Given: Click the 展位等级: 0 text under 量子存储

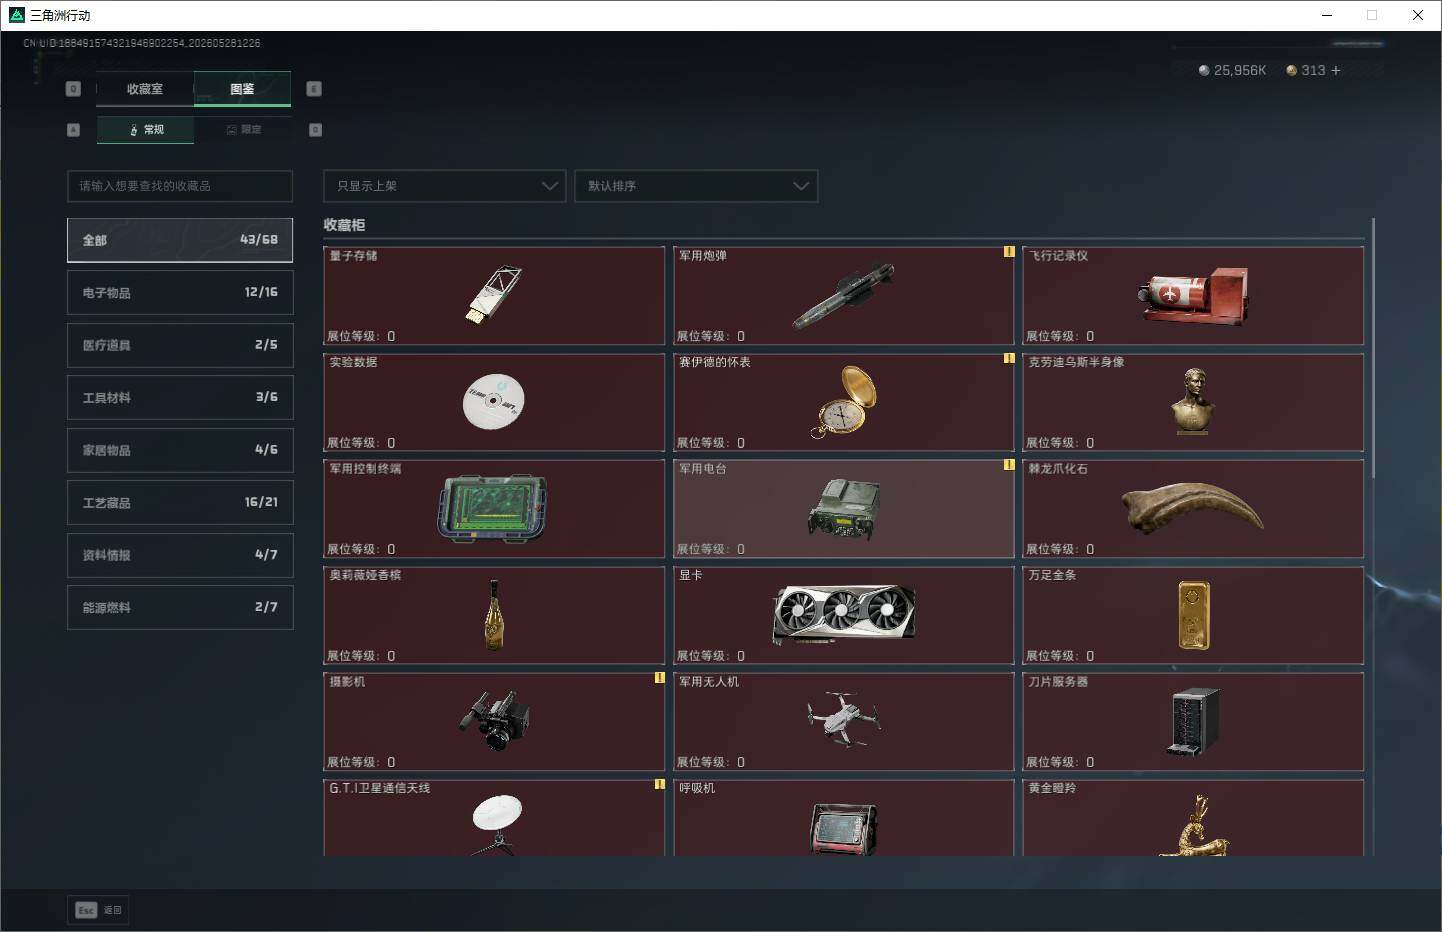Looking at the screenshot, I should pyautogui.click(x=361, y=336).
